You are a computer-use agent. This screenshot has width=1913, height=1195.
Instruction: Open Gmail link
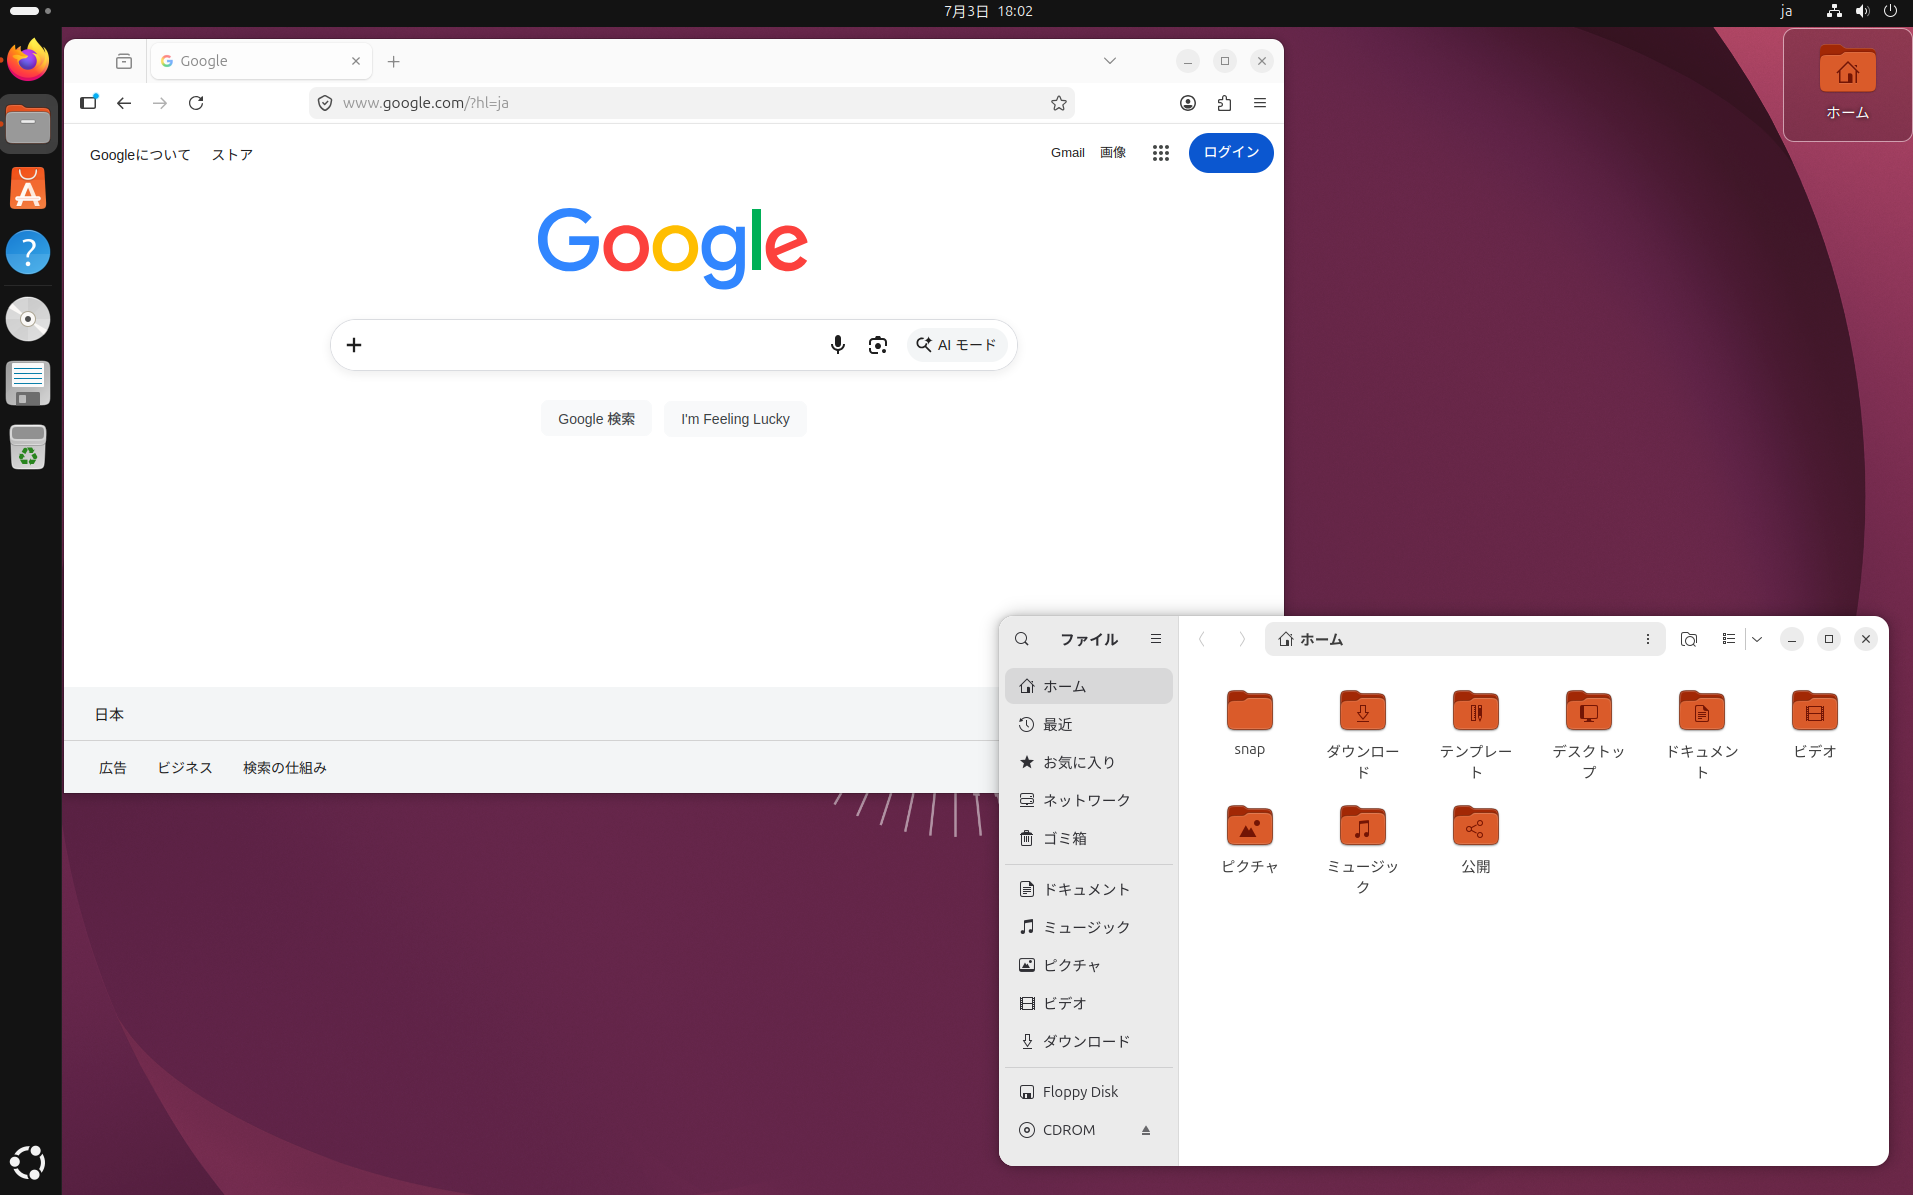[x=1068, y=153]
